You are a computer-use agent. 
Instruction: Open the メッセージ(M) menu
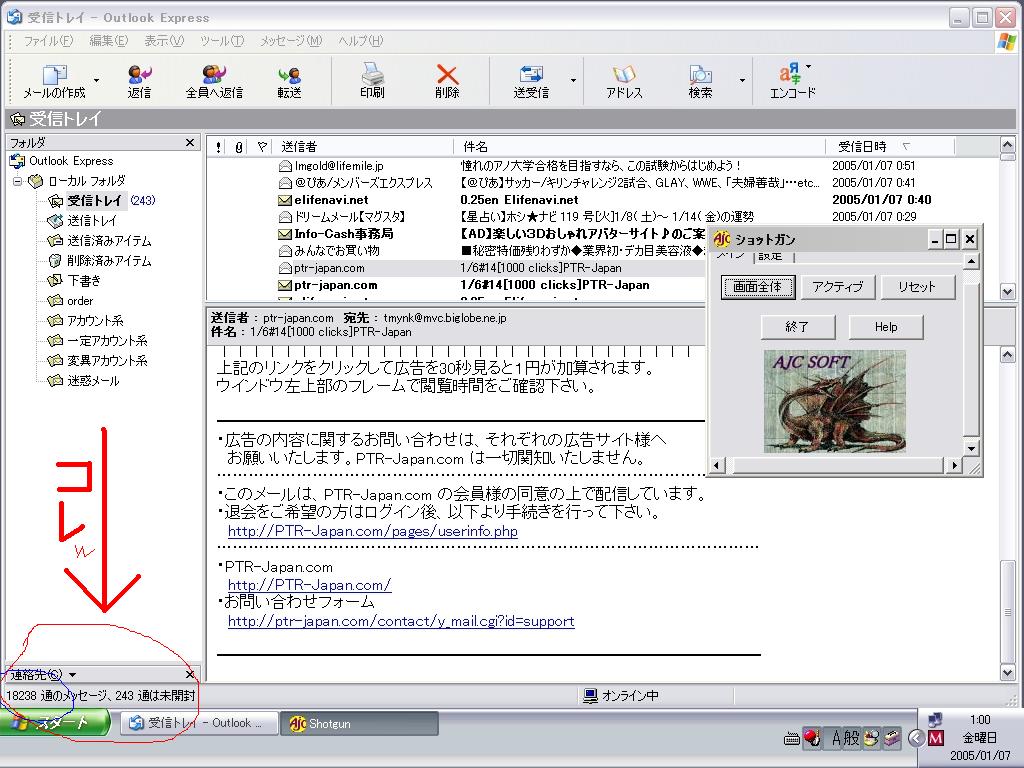(291, 40)
